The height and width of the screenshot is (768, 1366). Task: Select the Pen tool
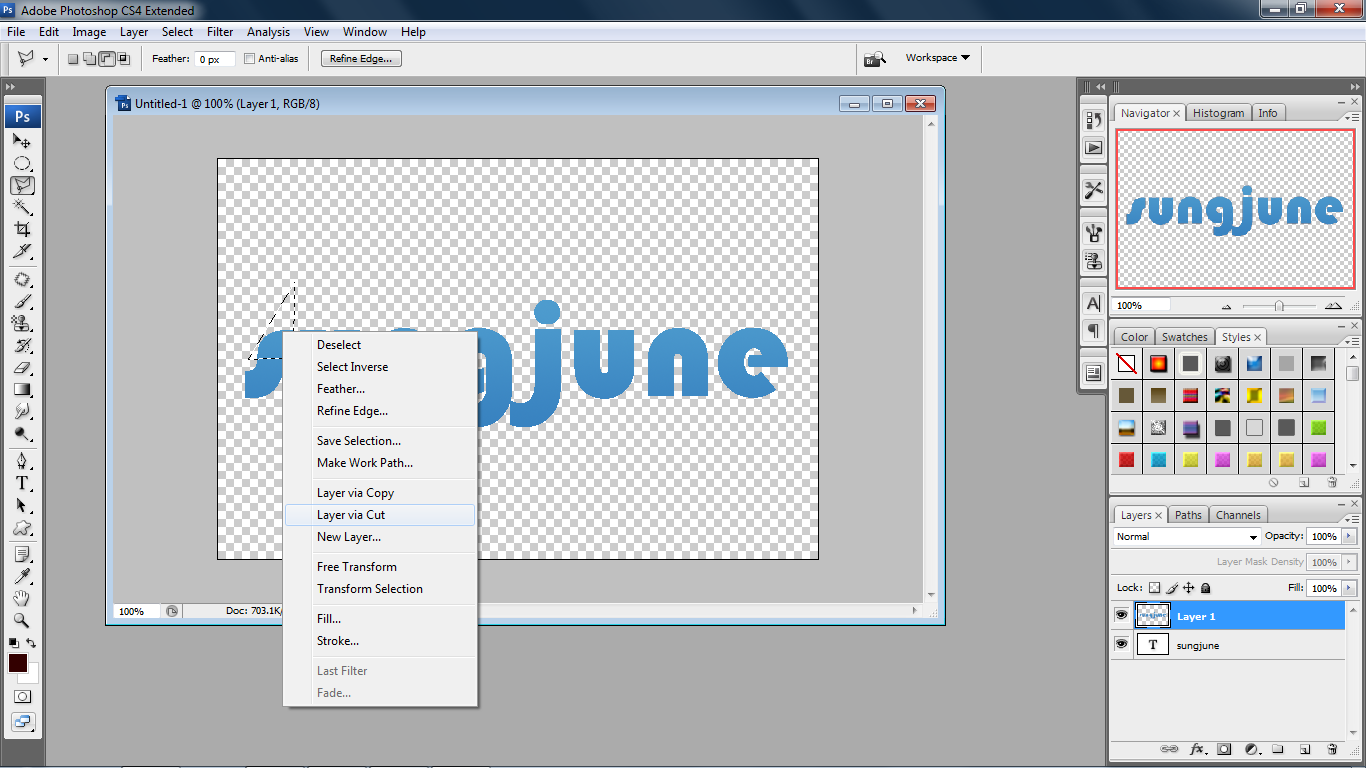(x=22, y=461)
